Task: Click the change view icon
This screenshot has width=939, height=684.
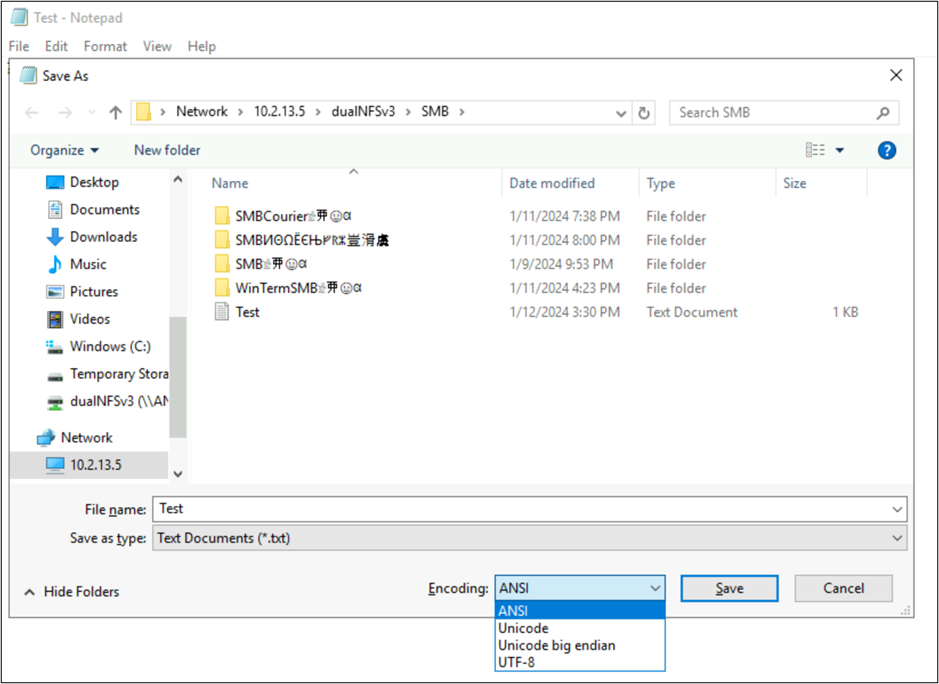Action: pyautogui.click(x=815, y=150)
